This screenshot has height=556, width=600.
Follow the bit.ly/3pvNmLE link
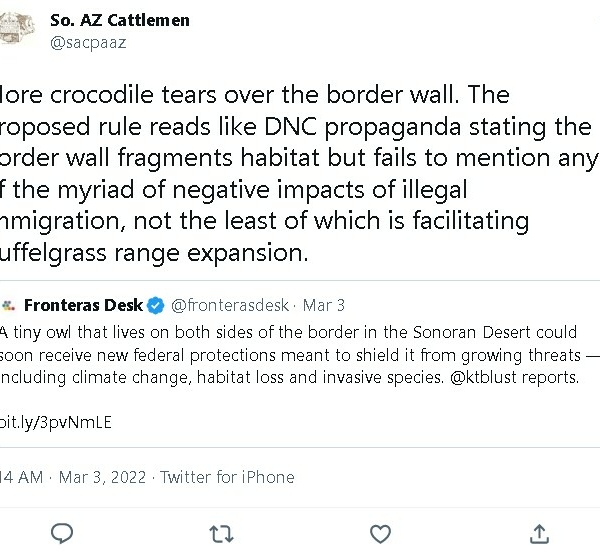tap(55, 421)
